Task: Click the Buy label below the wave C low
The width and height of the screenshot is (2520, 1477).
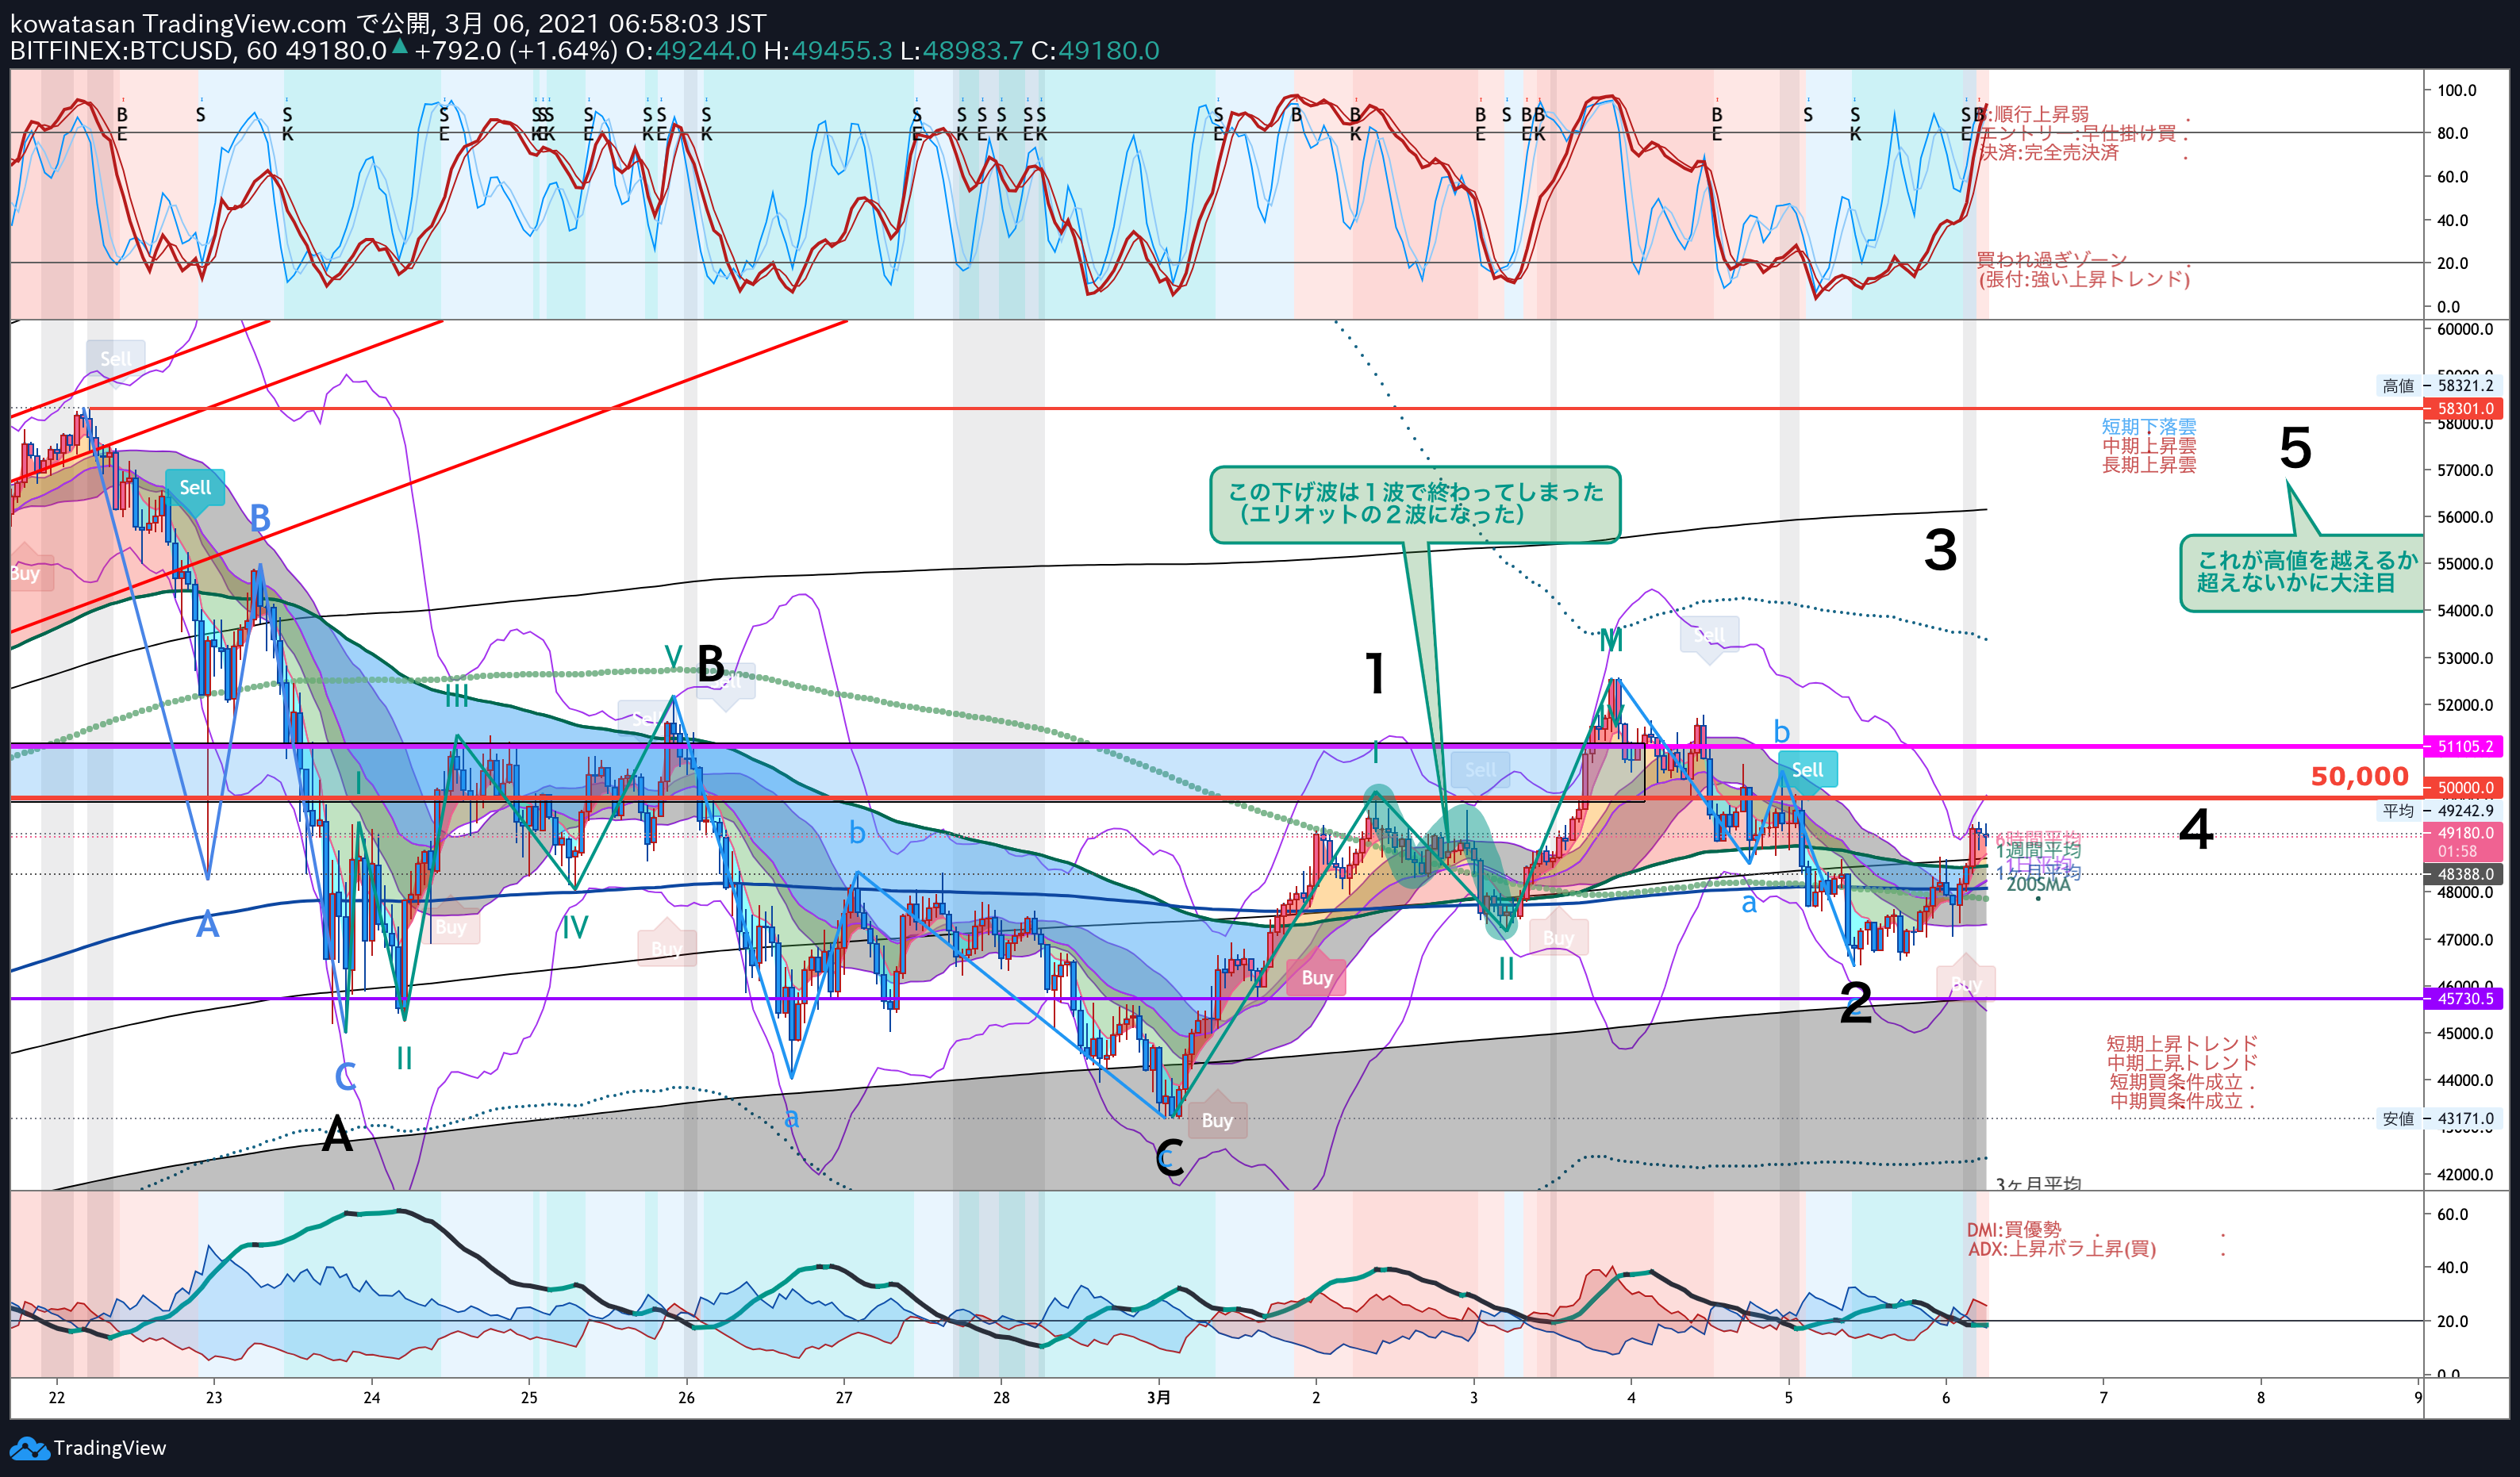Action: click(x=1217, y=1120)
